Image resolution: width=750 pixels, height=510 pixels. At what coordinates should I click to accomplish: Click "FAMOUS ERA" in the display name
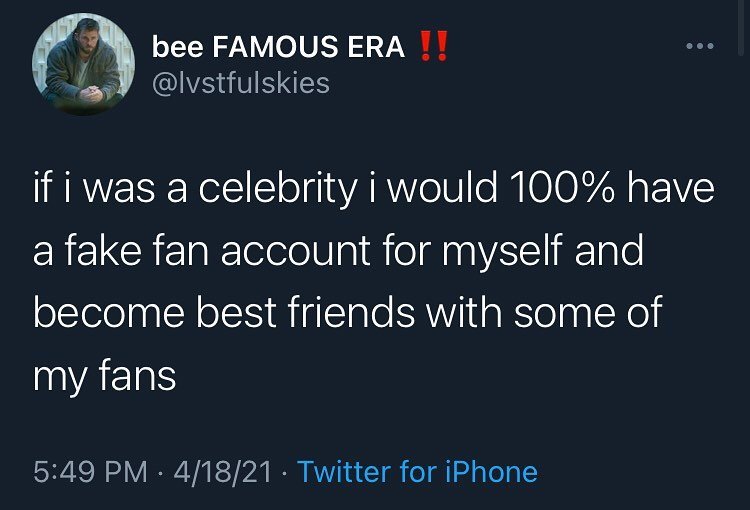point(310,48)
